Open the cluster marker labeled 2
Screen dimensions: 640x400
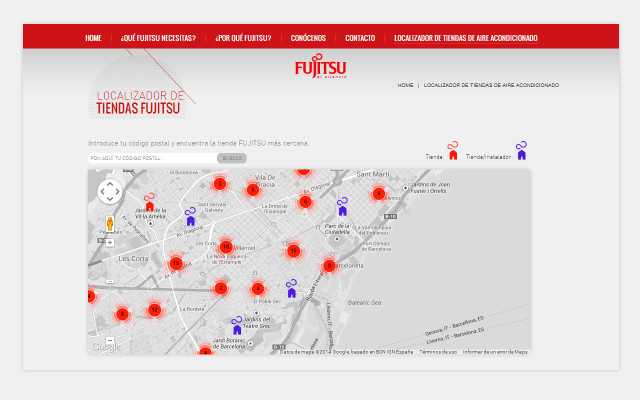(x=221, y=289)
